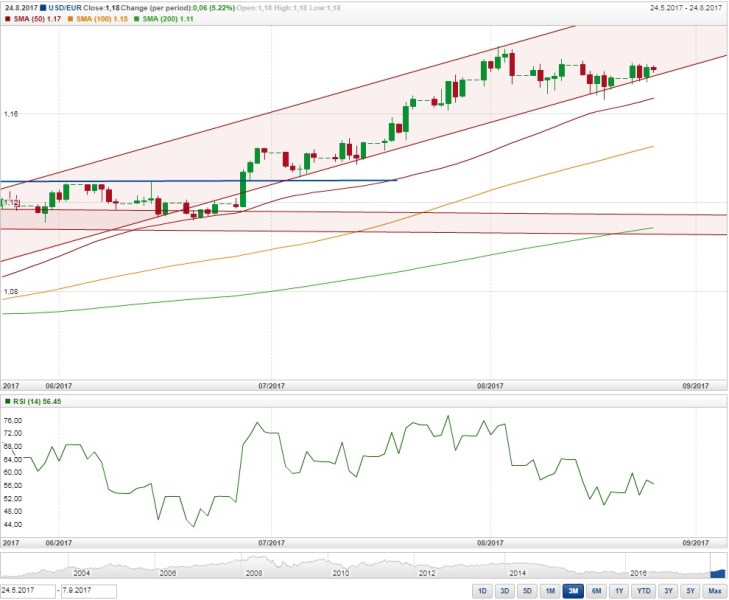The height and width of the screenshot is (600, 729).
Task: Show the Max history range
Action: tap(714, 591)
